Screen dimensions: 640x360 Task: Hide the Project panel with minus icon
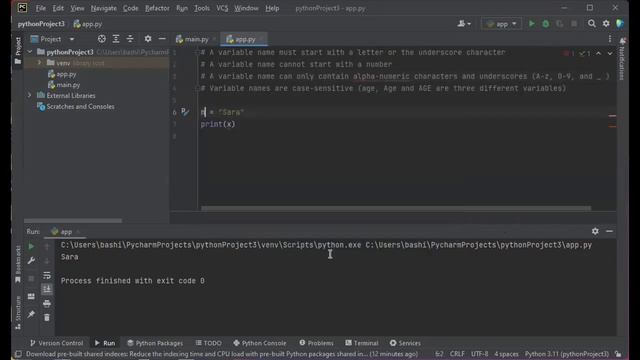[x=162, y=39]
